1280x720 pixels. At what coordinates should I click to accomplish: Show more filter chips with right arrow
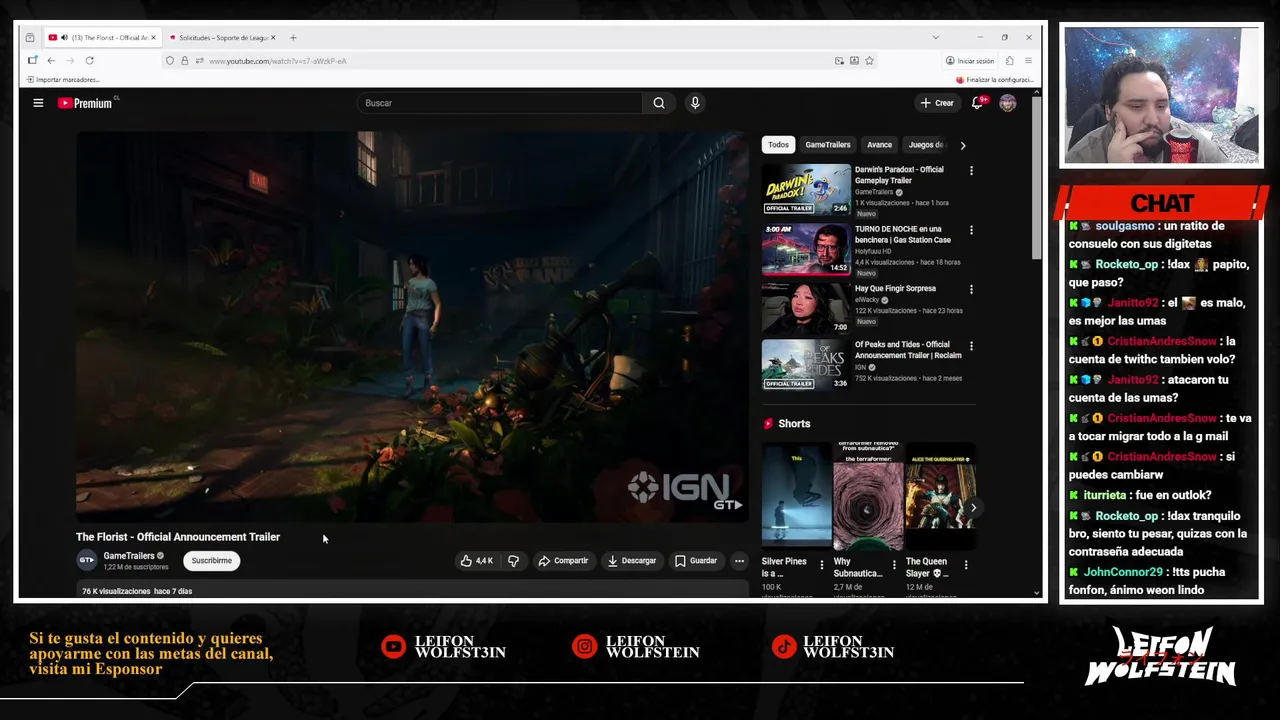click(963, 145)
